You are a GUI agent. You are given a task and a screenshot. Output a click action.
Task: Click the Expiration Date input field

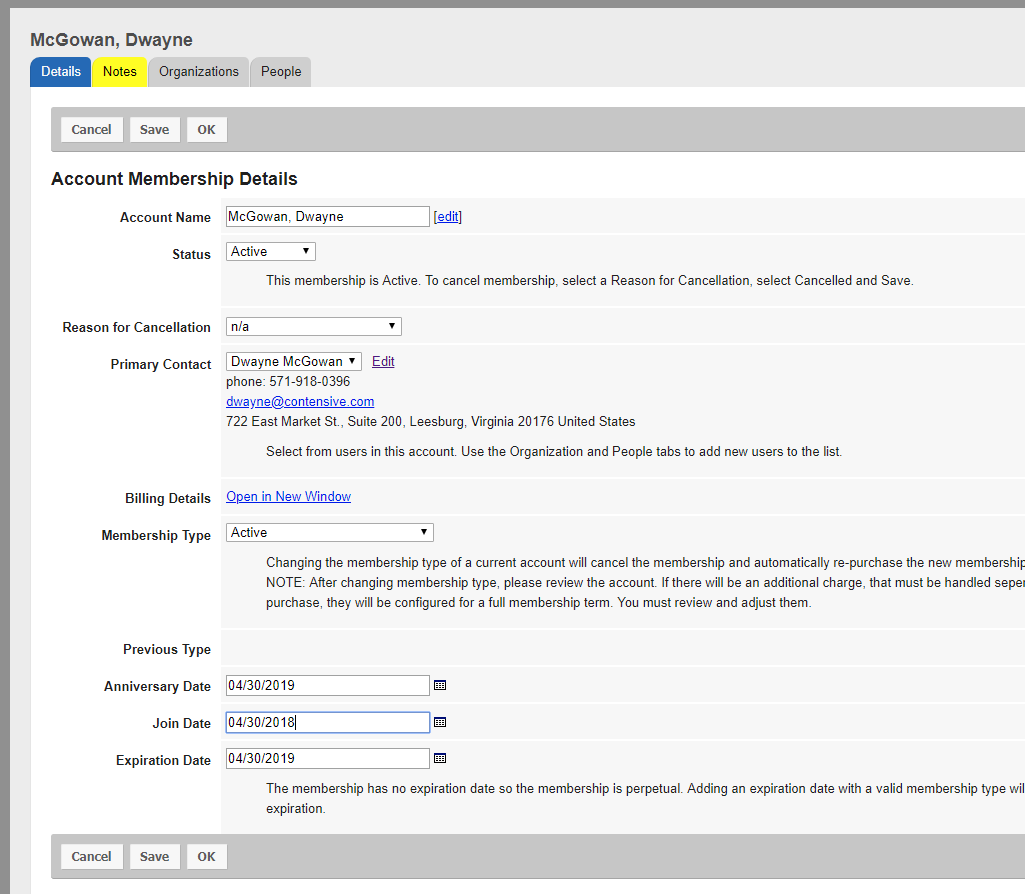(328, 759)
